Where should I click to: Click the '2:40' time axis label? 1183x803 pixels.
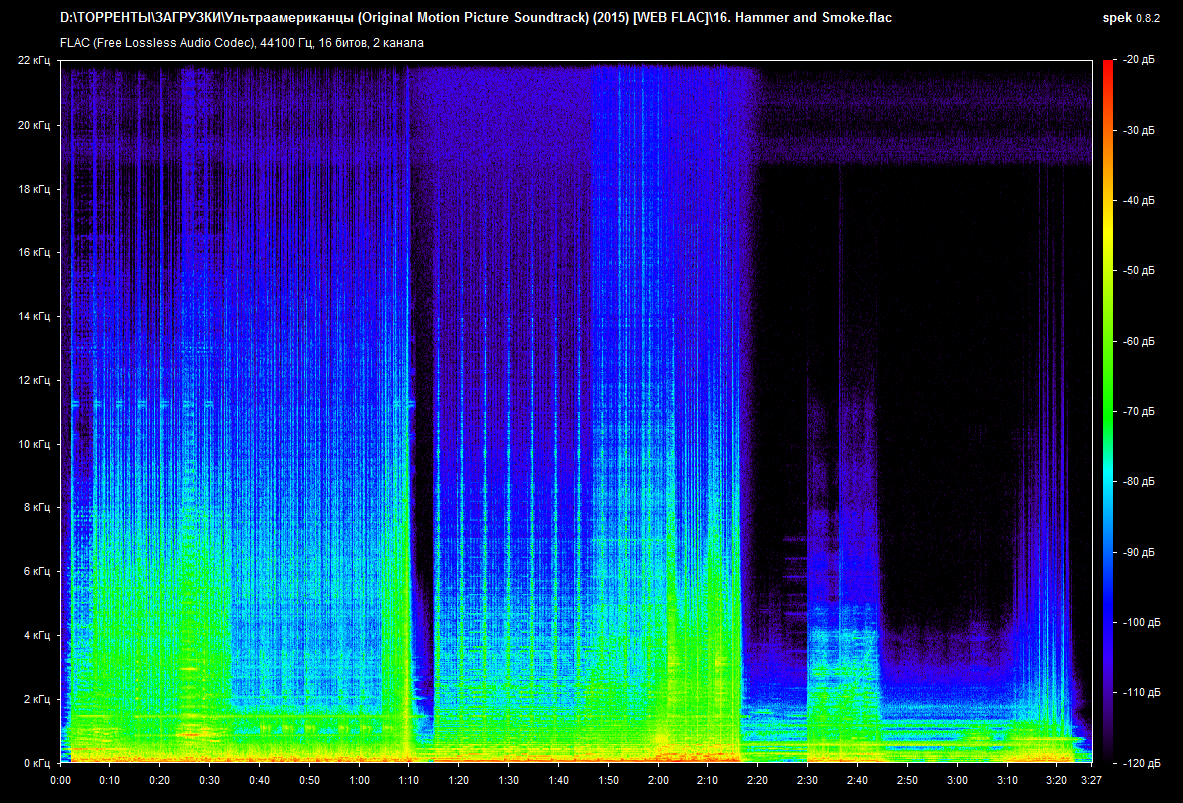pos(857,780)
